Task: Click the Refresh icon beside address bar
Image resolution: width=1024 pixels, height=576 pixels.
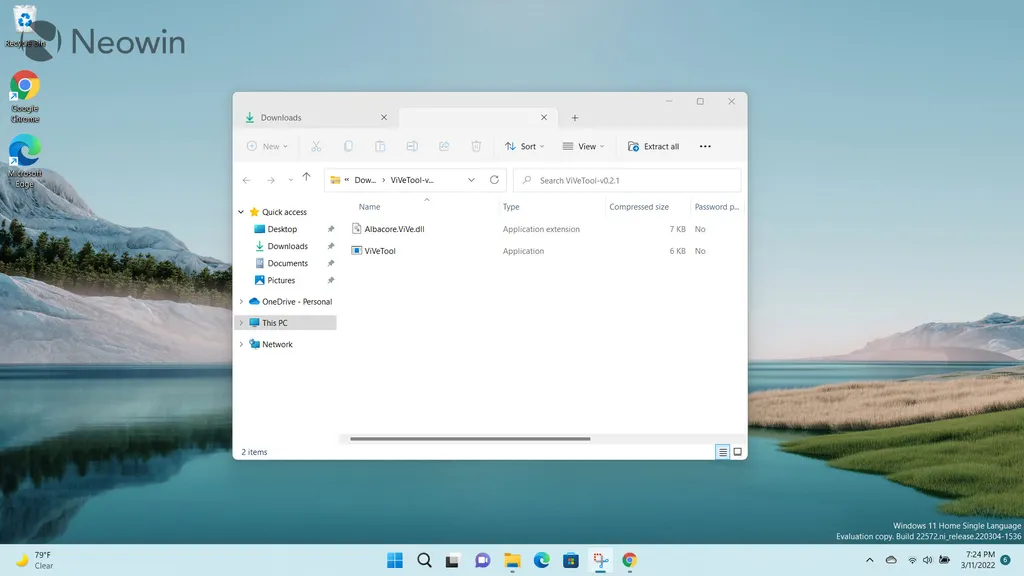Action: [x=494, y=180]
